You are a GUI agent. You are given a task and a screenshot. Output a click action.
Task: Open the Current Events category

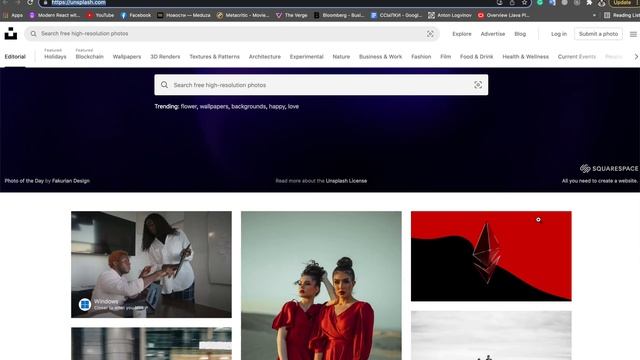577,57
